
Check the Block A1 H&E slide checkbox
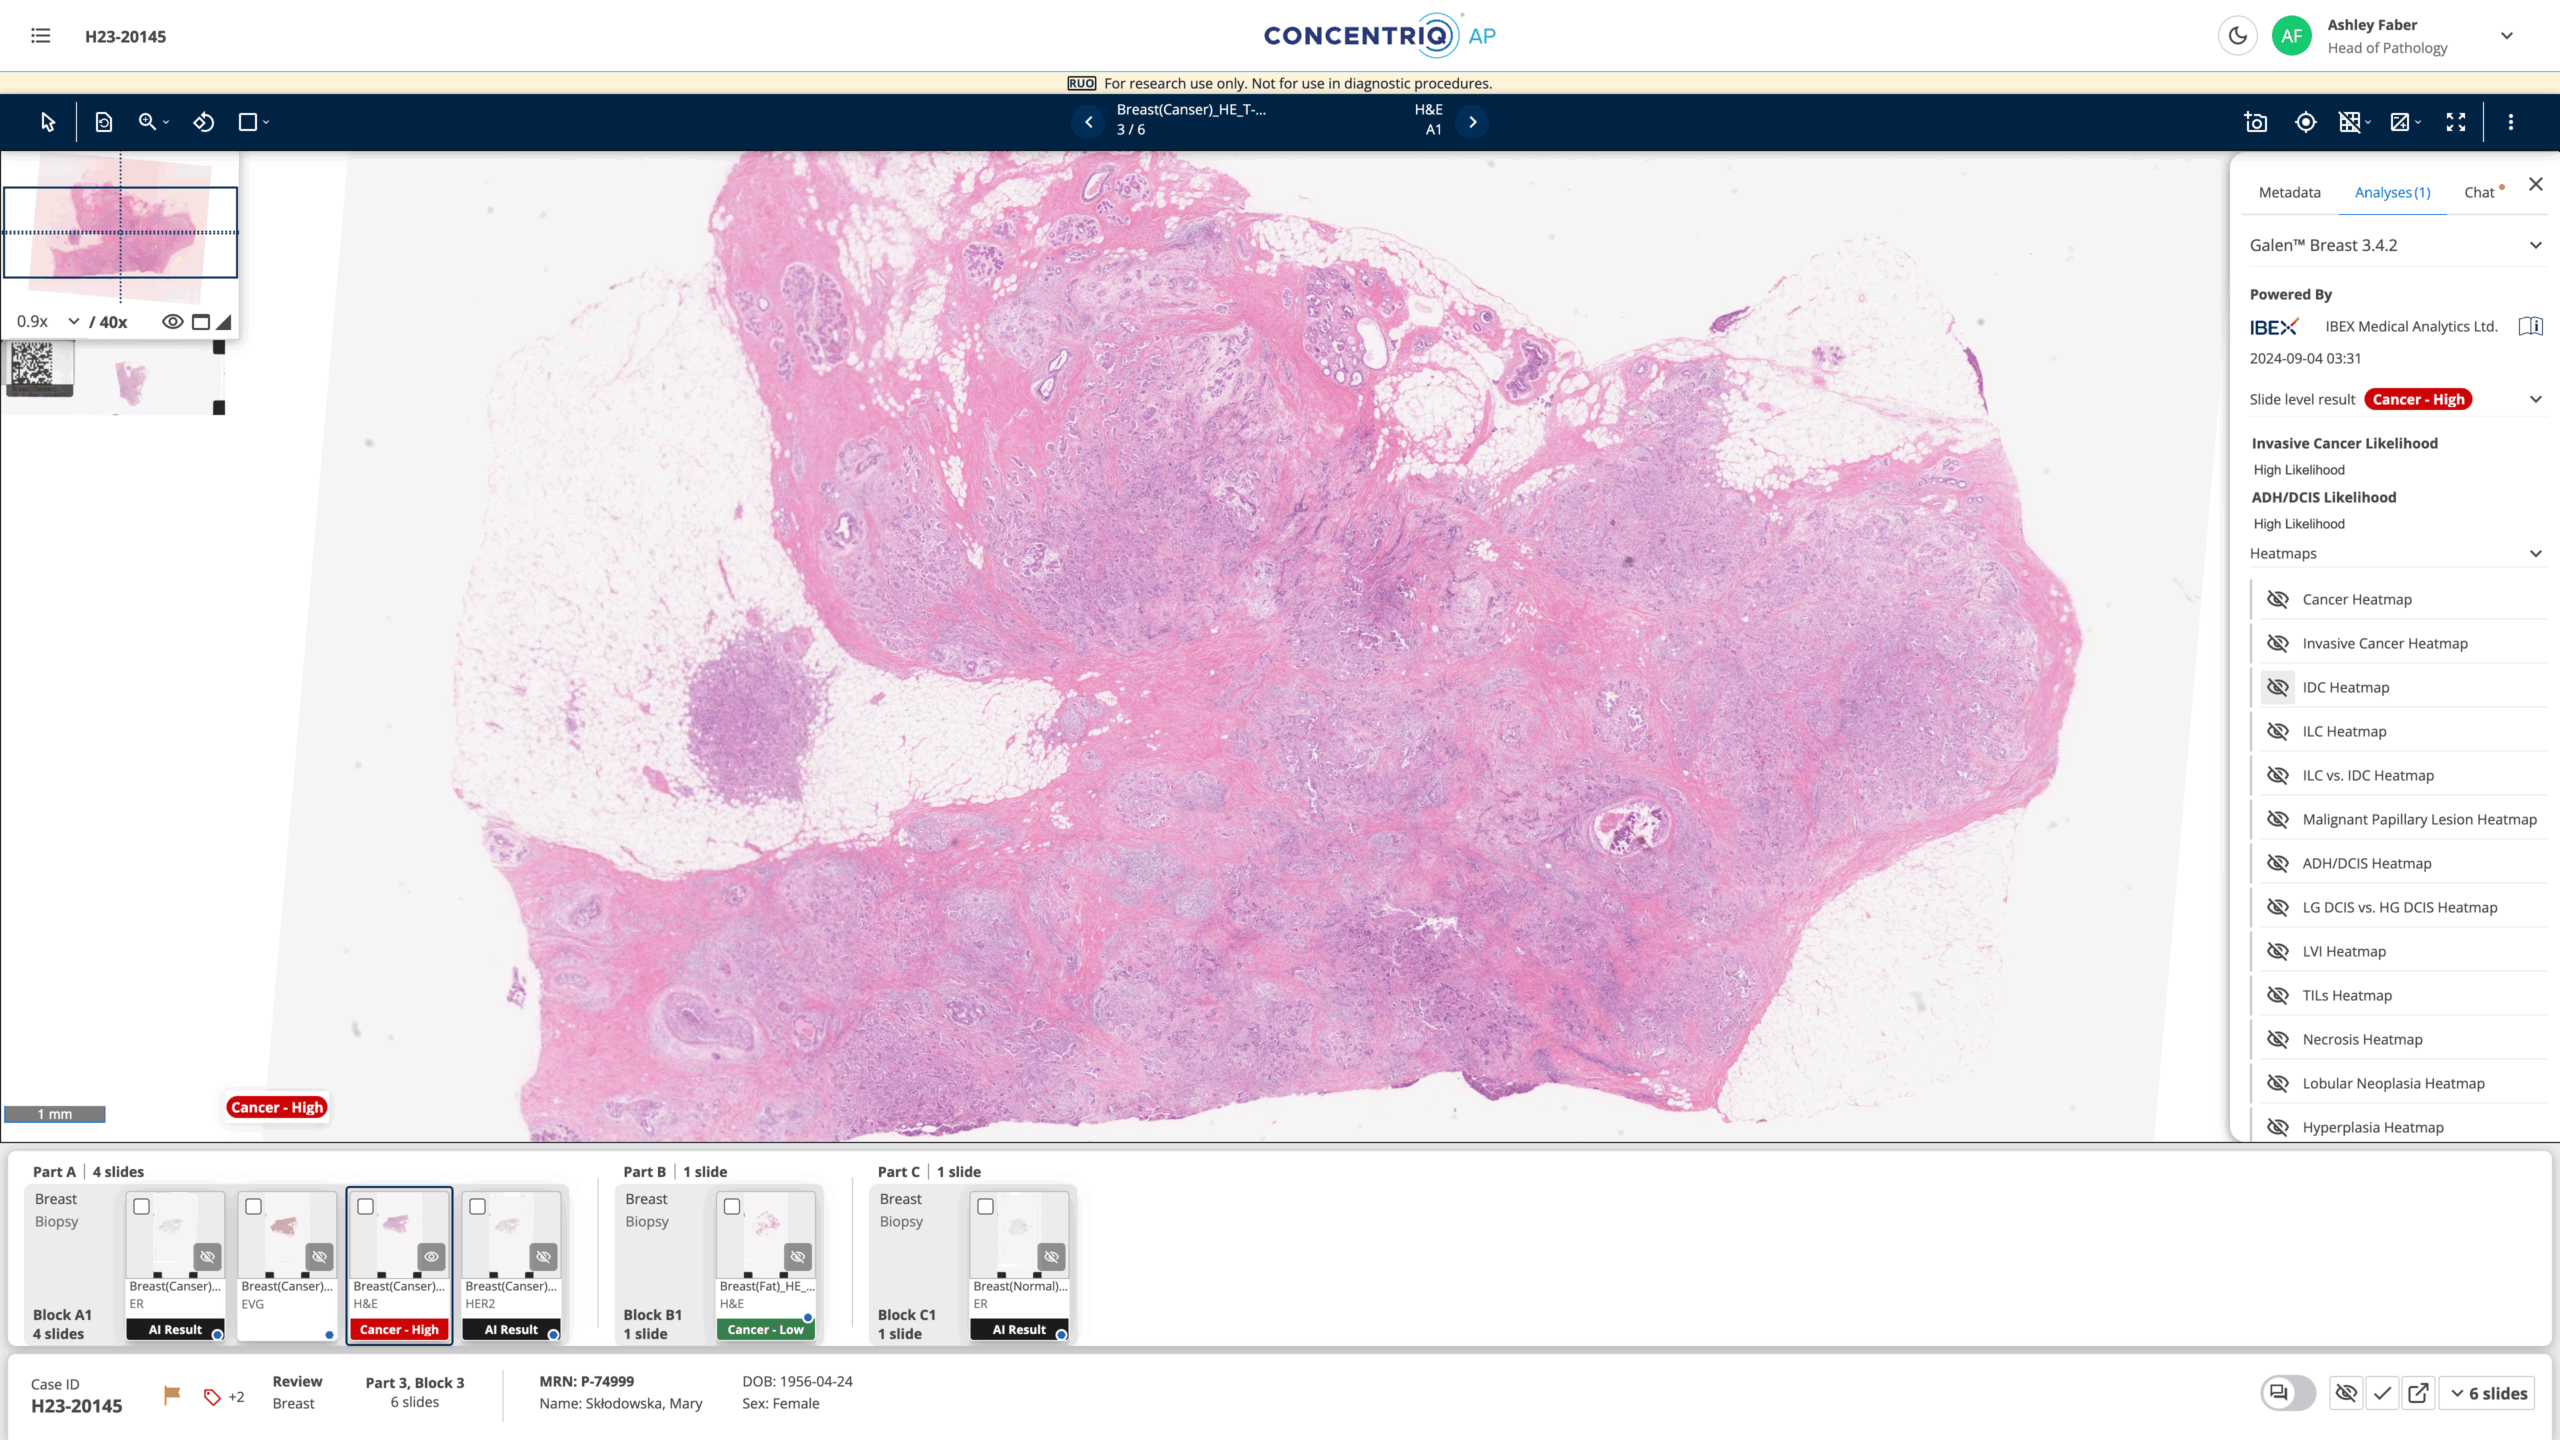tap(367, 1207)
